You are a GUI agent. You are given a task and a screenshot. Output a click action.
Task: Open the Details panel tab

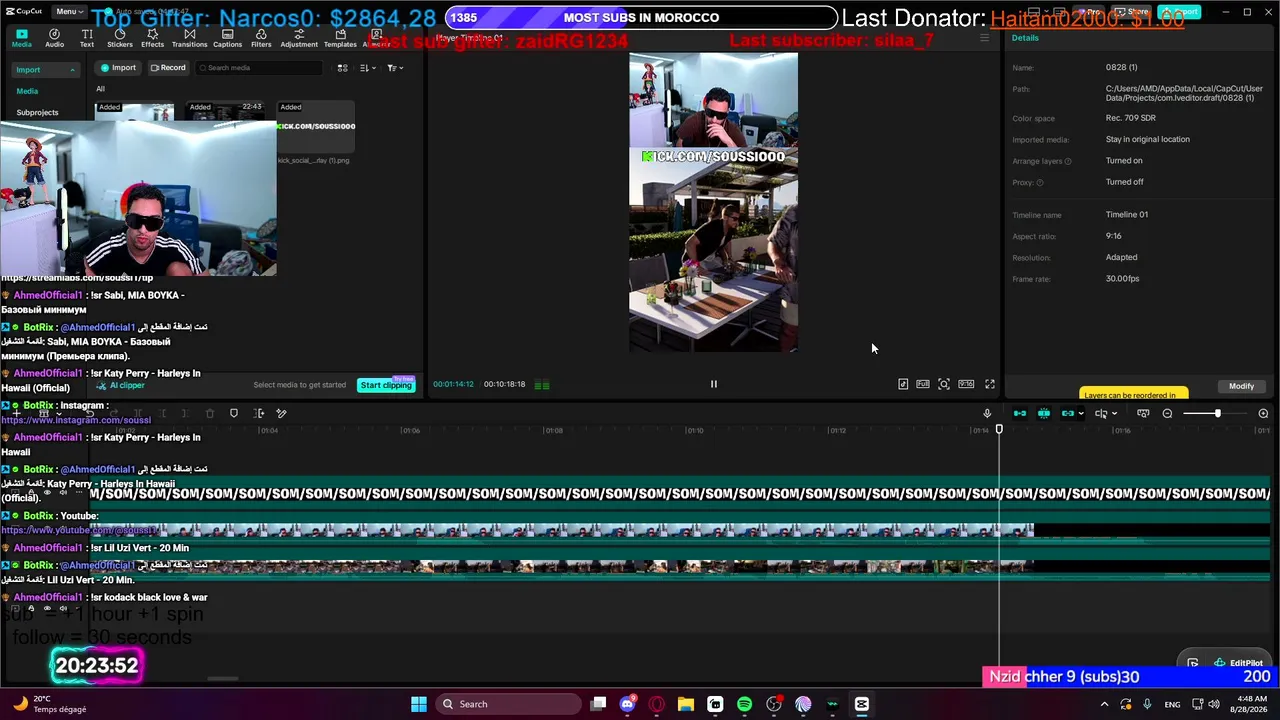(1025, 38)
